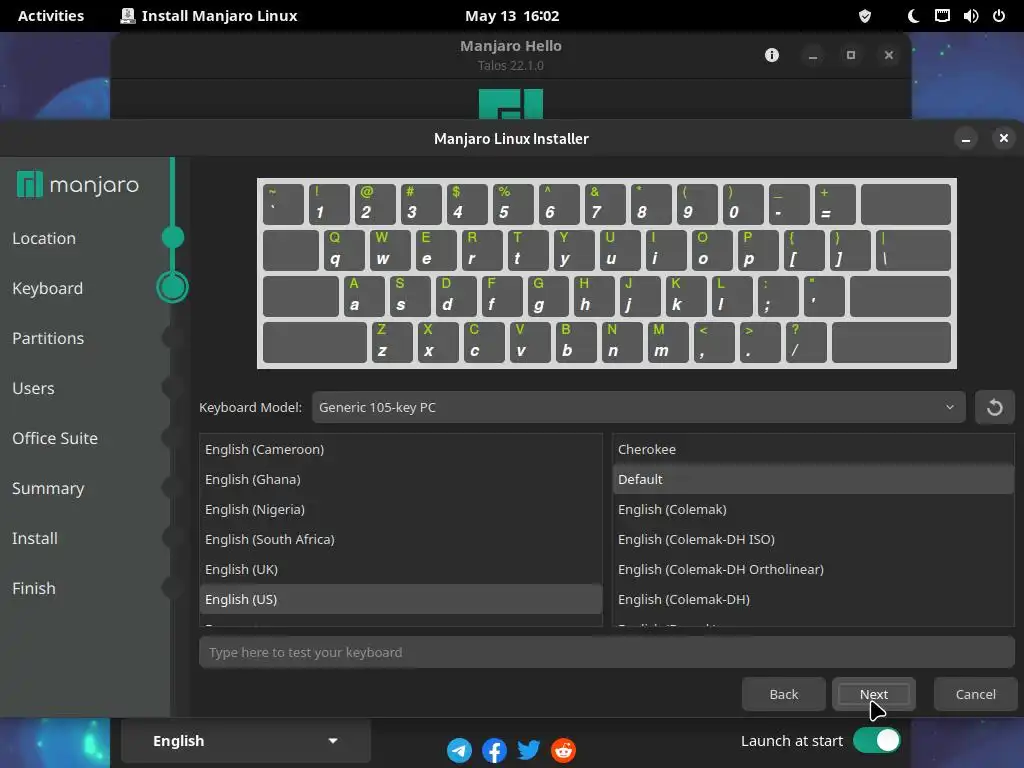Click the Next button
This screenshot has height=768, width=1024.
pos(874,694)
